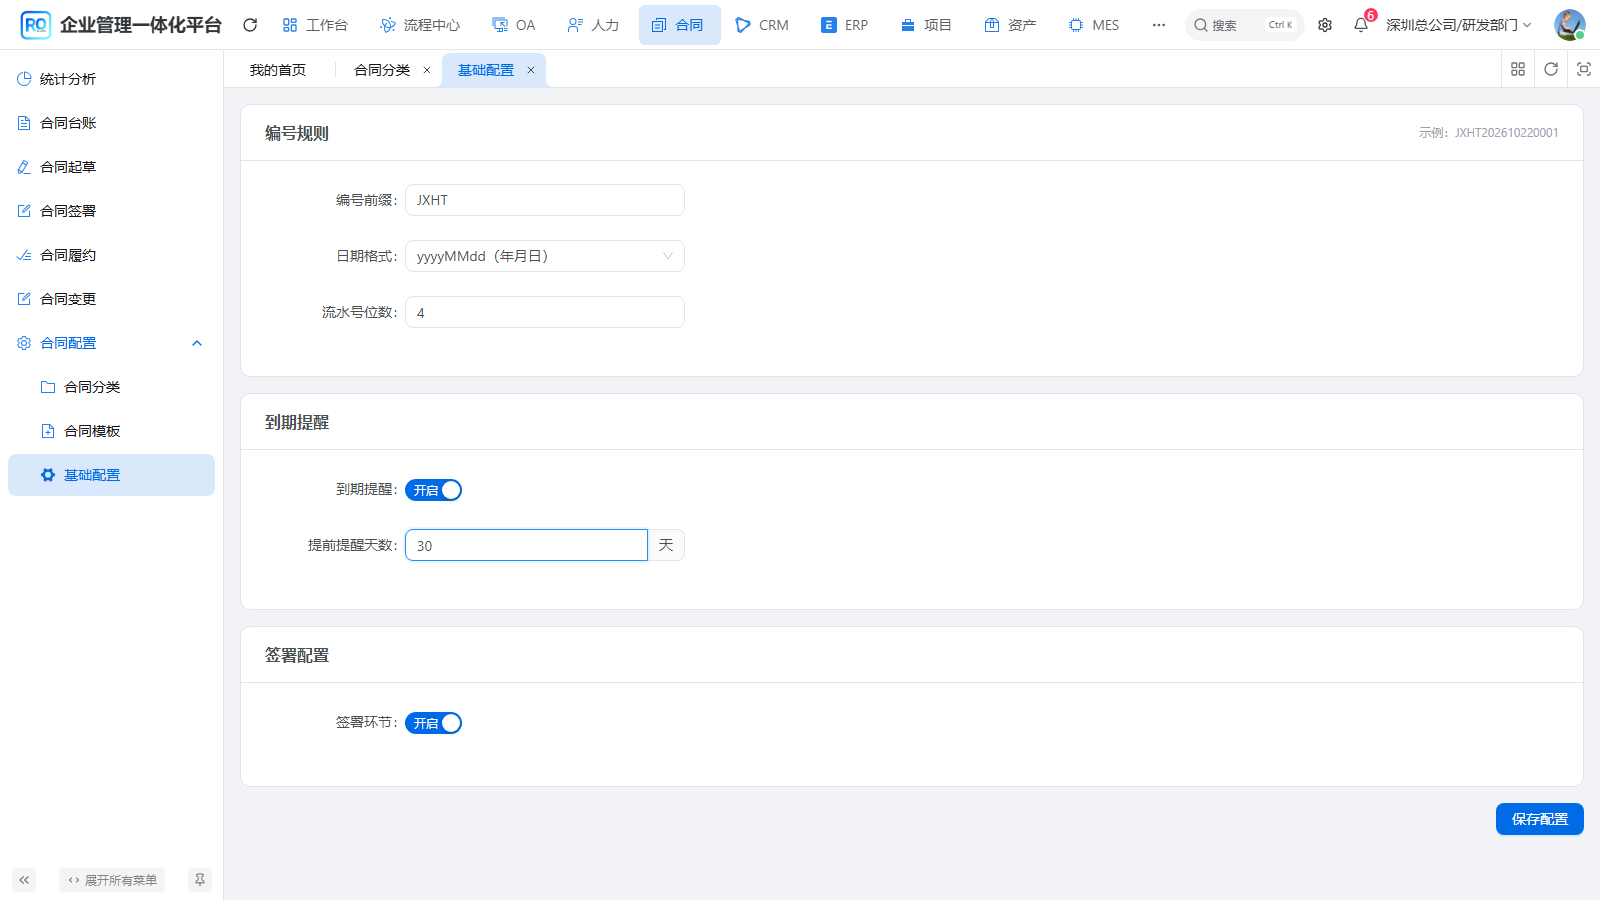This screenshot has height=900, width=1600.
Task: Open 统计分析 in the sidebar
Action: pyautogui.click(x=111, y=79)
